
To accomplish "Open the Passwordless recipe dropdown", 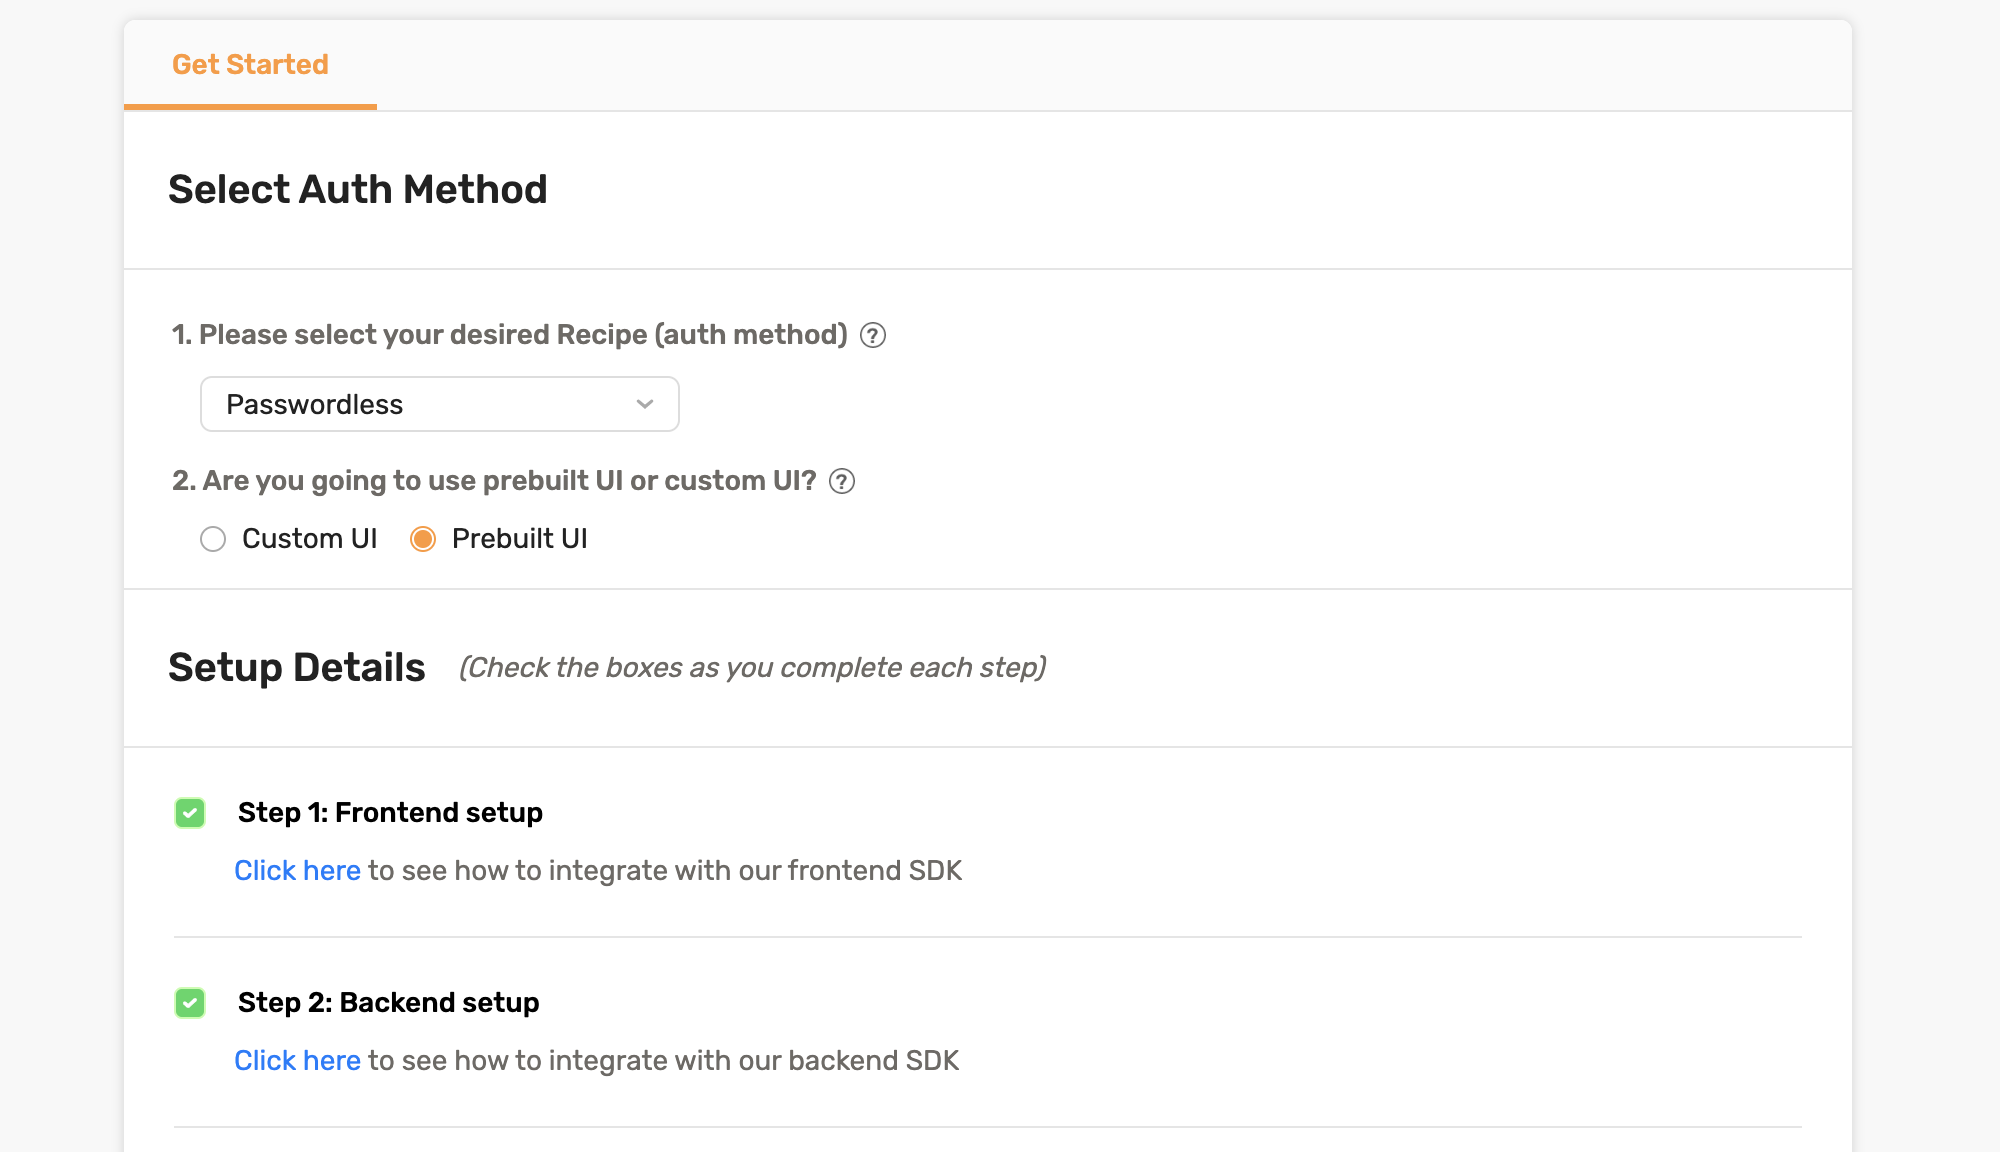I will point(439,404).
